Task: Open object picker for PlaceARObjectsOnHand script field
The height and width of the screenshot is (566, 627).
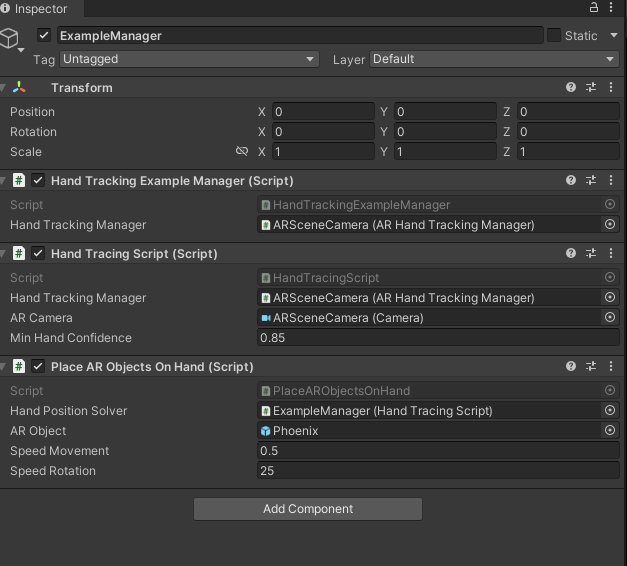Action: click(x=609, y=390)
